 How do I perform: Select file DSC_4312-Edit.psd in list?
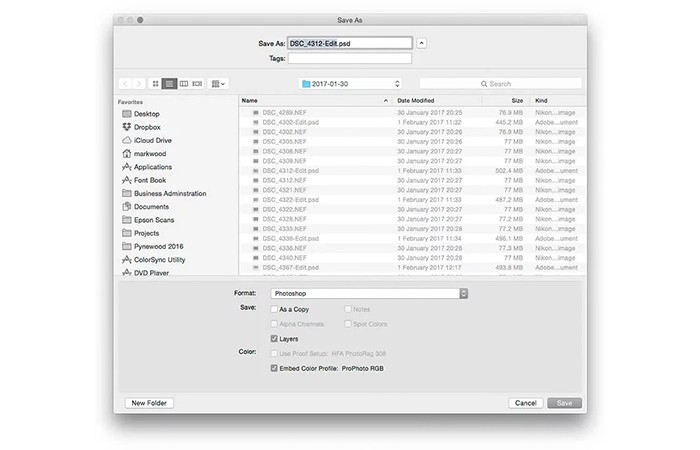(413, 171)
